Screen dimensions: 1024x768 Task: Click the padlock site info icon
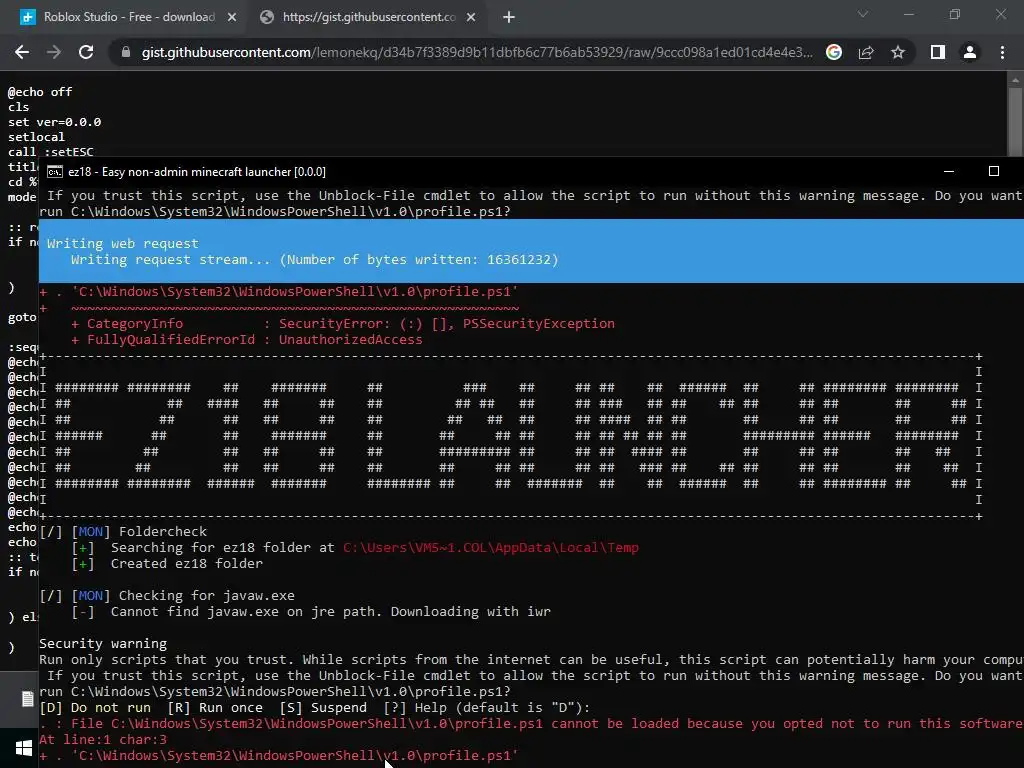pyautogui.click(x=126, y=52)
